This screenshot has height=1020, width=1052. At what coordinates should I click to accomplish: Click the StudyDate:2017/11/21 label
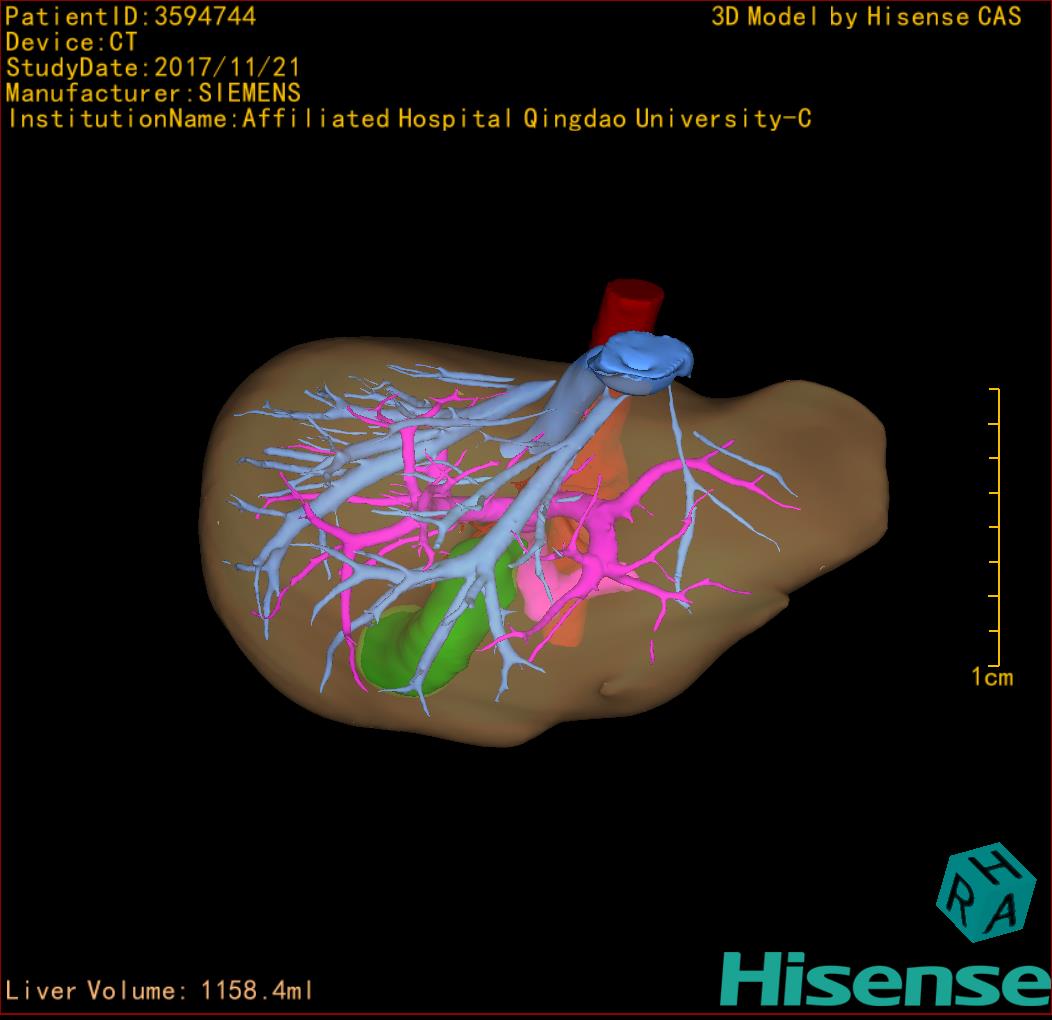pyautogui.click(x=153, y=68)
